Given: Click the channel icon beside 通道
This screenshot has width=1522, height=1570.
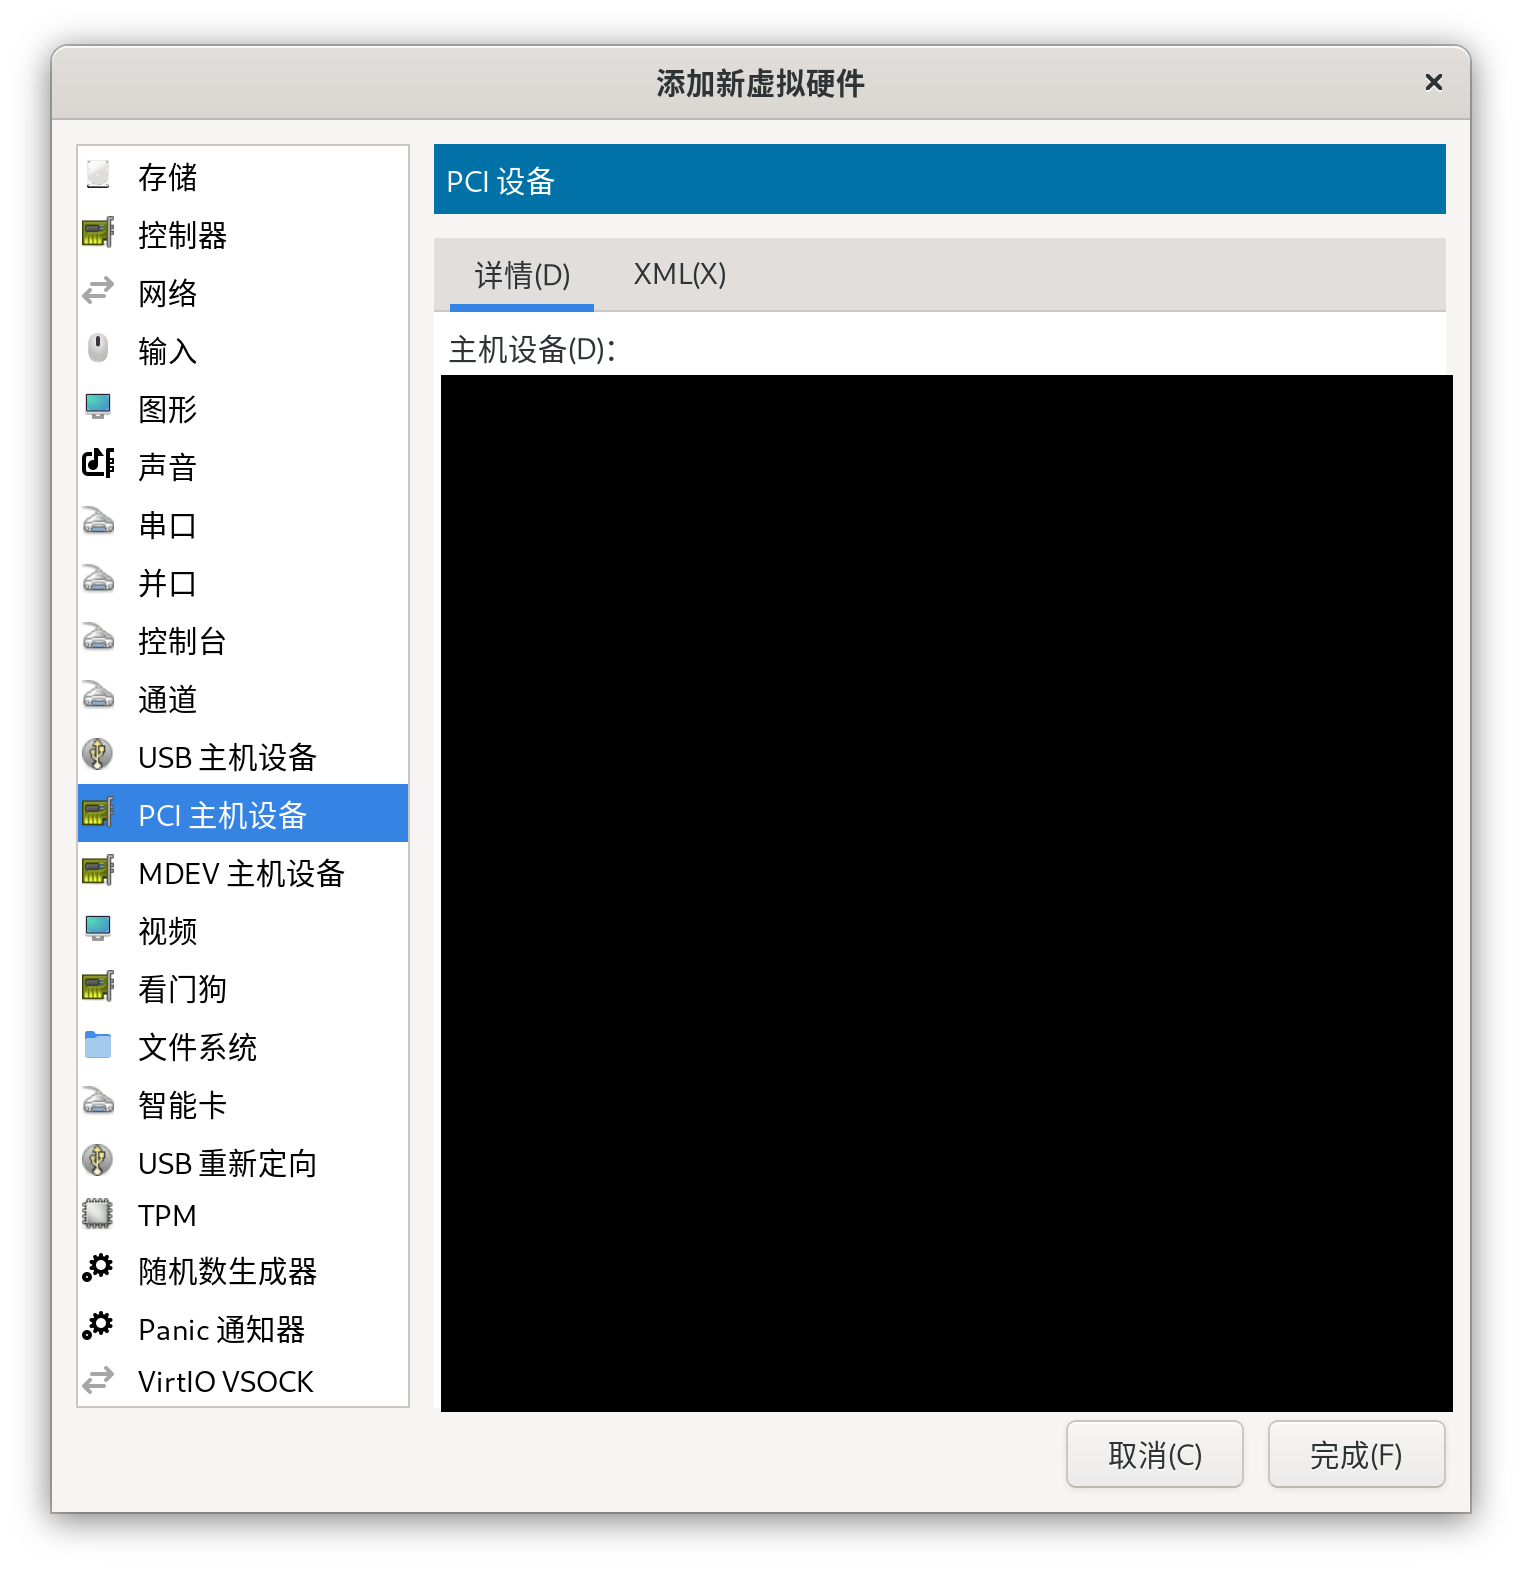Looking at the screenshot, I should coord(98,695).
